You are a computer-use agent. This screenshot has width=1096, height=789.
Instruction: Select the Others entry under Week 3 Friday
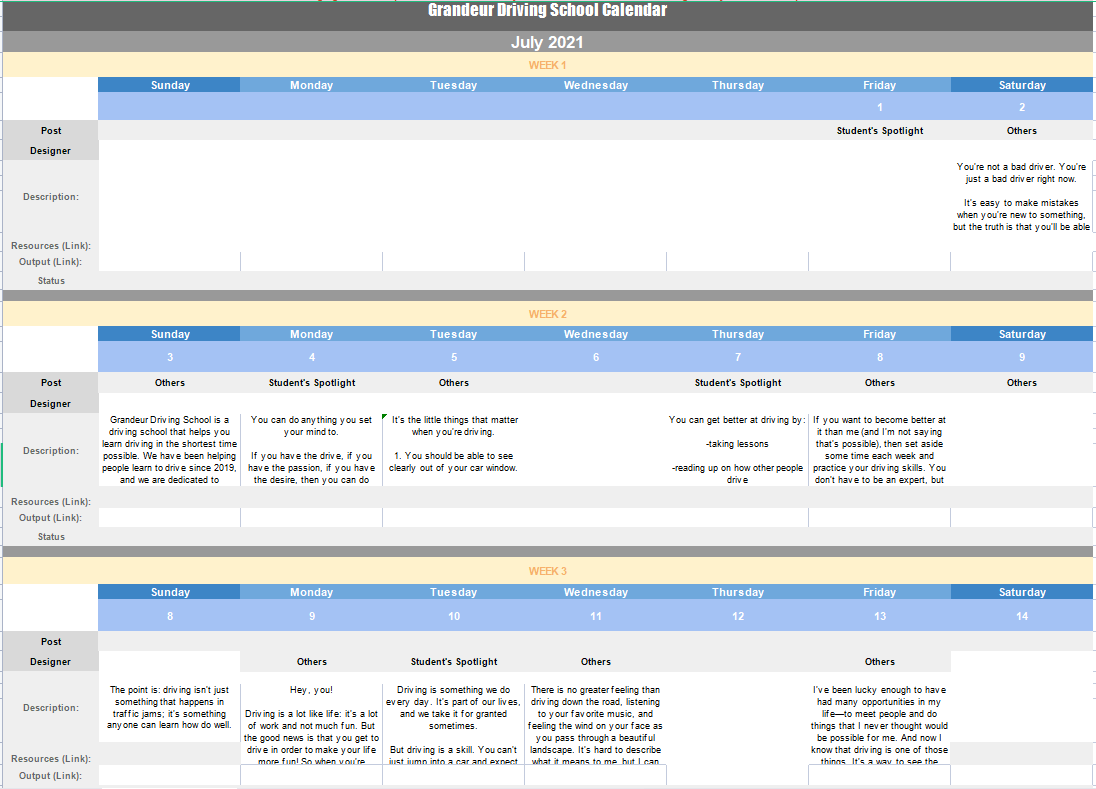879,662
